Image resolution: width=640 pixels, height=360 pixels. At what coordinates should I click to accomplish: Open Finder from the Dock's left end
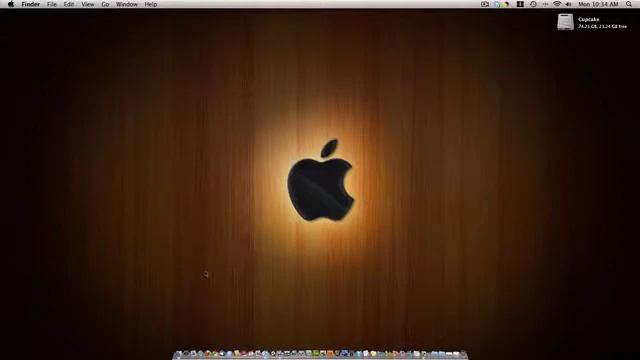[178, 354]
